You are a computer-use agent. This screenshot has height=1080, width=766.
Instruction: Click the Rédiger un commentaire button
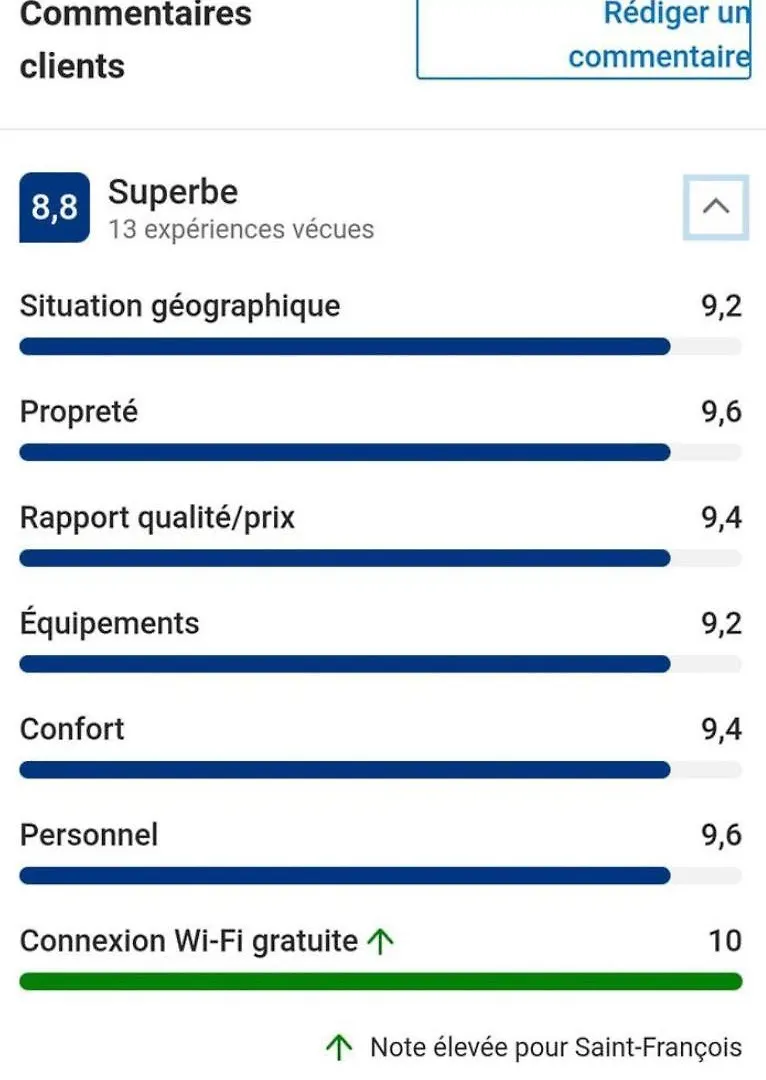[584, 39]
